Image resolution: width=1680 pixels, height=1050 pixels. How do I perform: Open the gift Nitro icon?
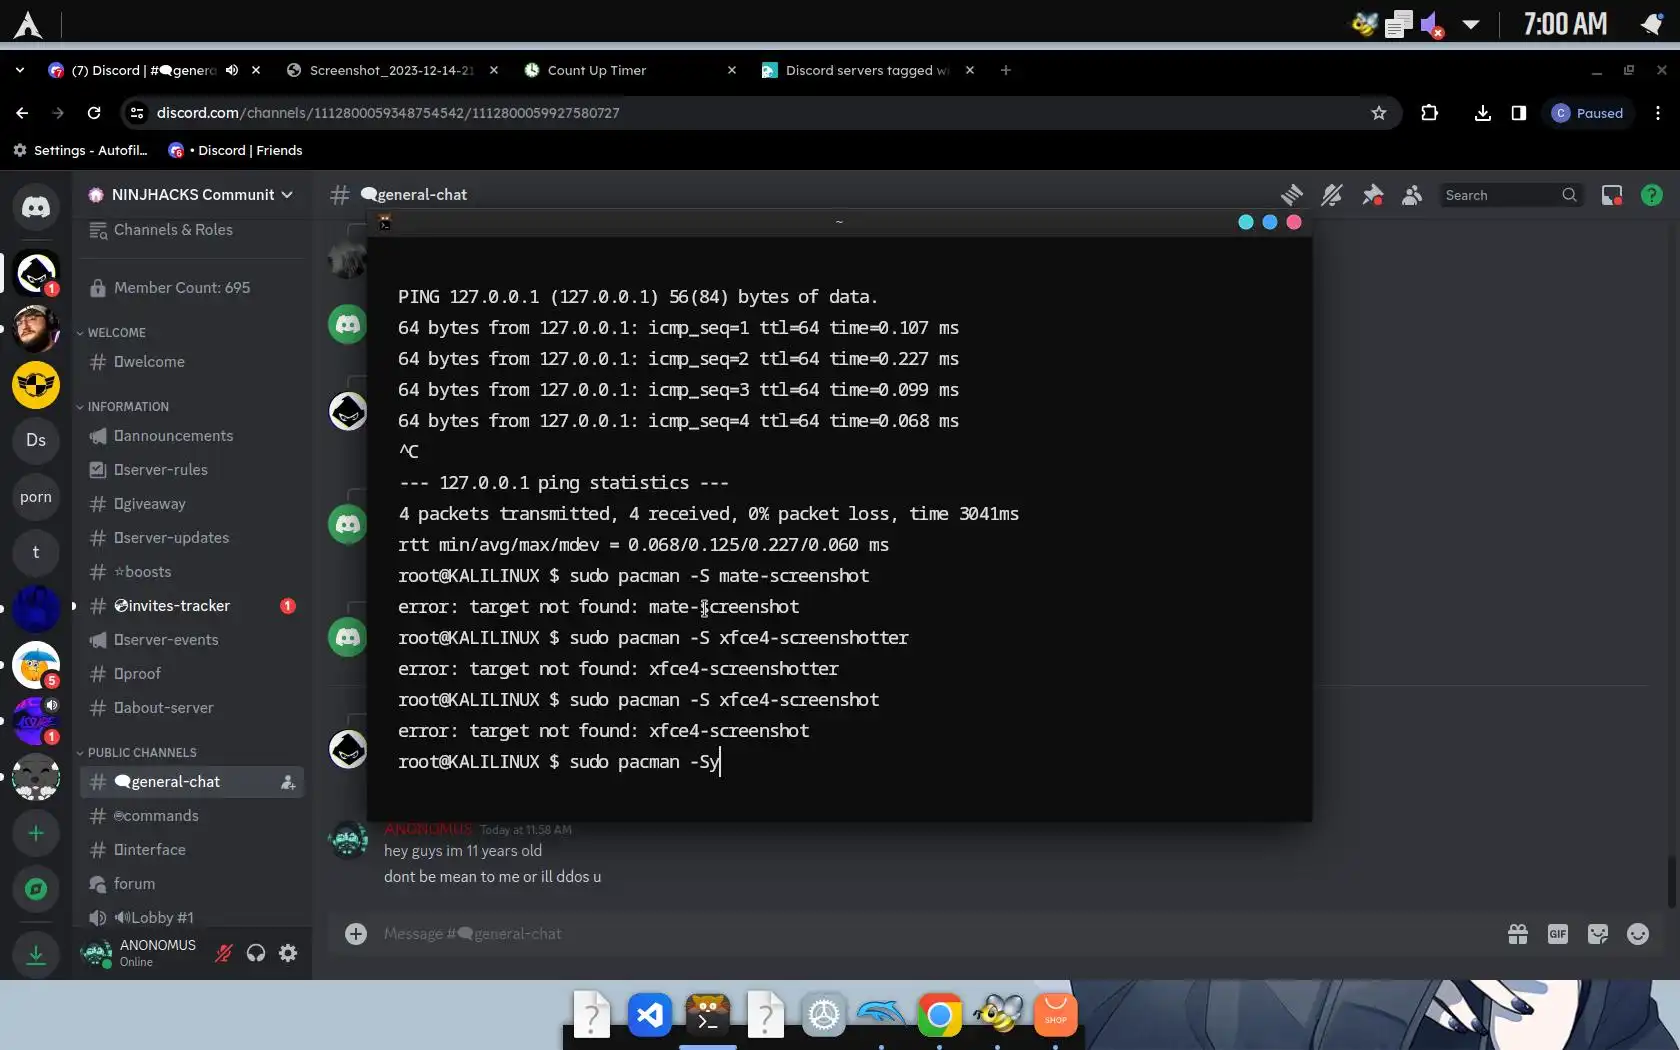(1518, 934)
